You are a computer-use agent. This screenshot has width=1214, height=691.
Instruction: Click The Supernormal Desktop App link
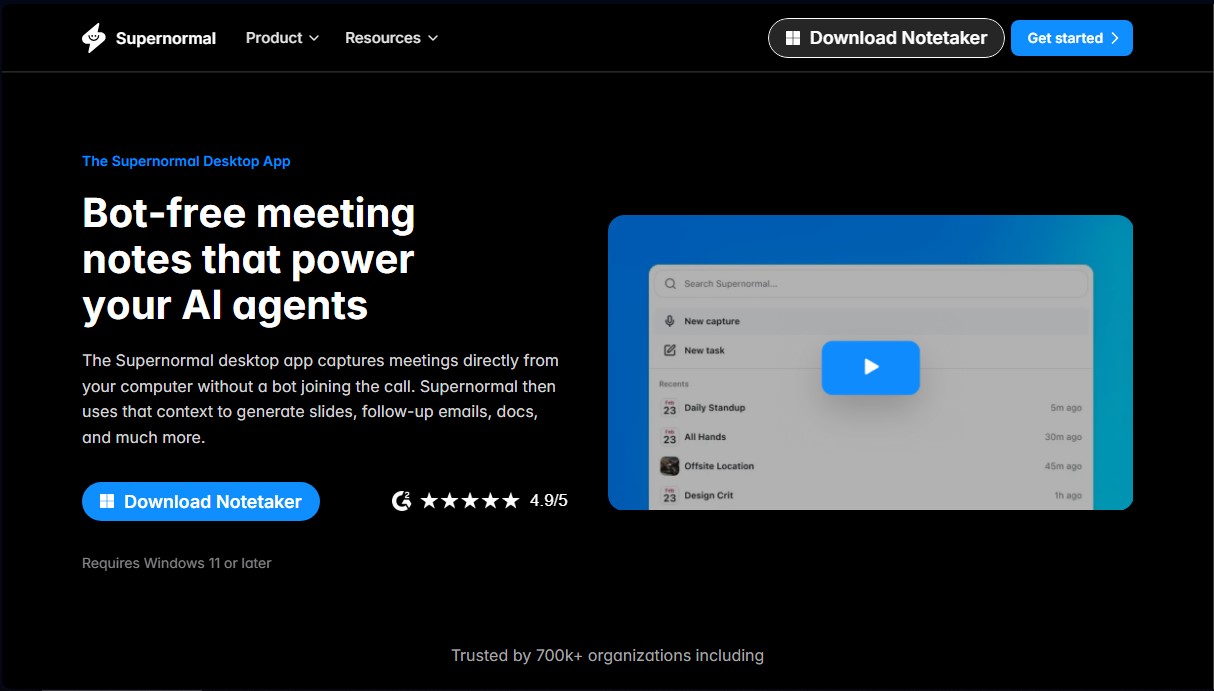186,161
